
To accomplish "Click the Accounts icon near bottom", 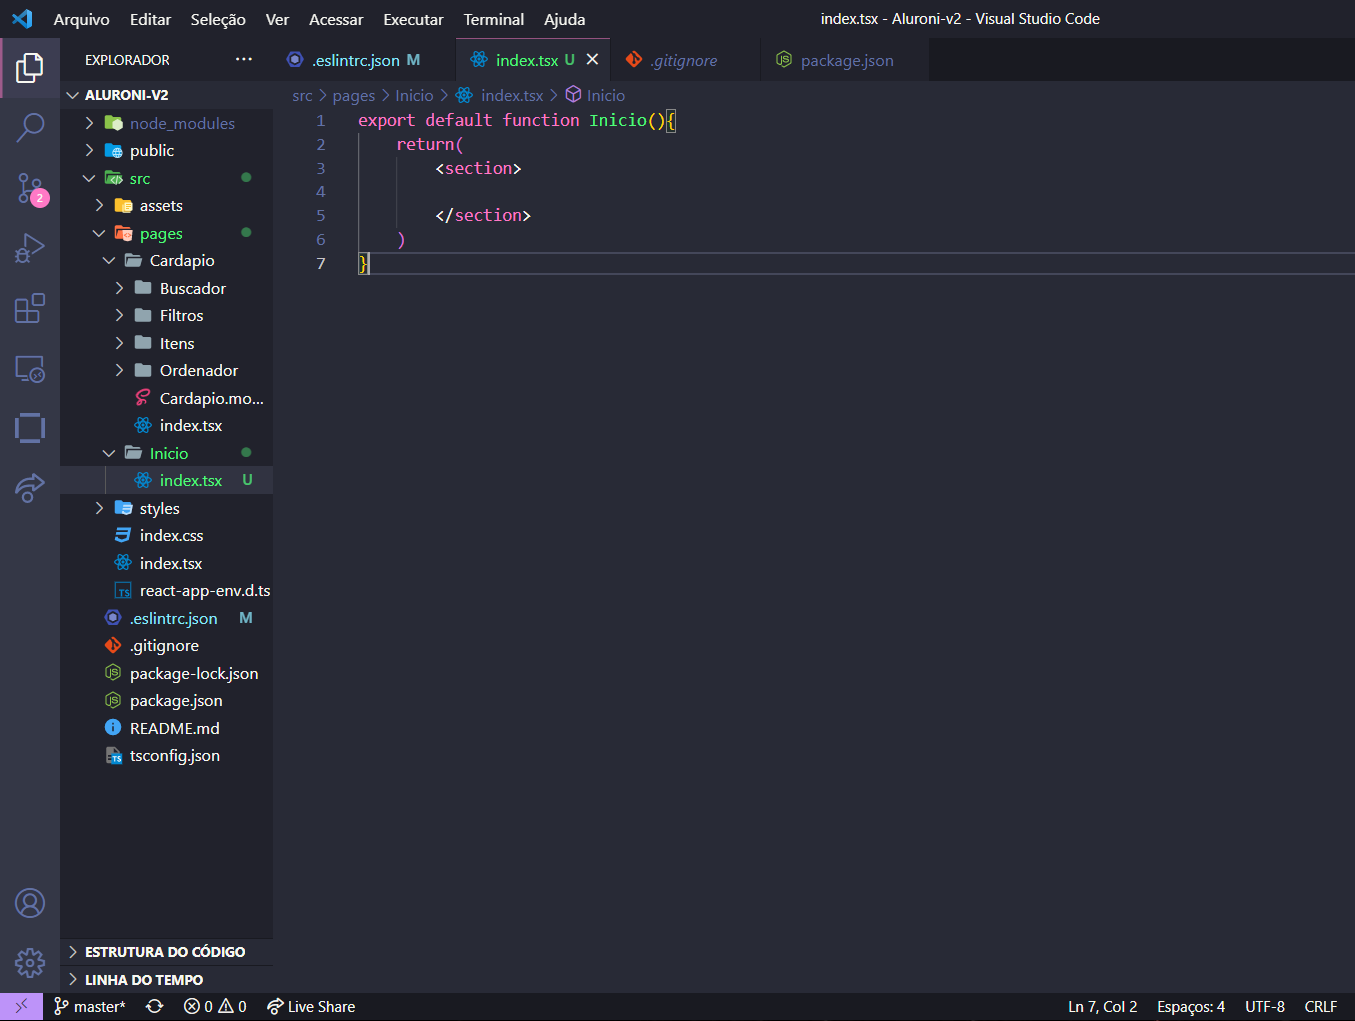I will pyautogui.click(x=30, y=902).
